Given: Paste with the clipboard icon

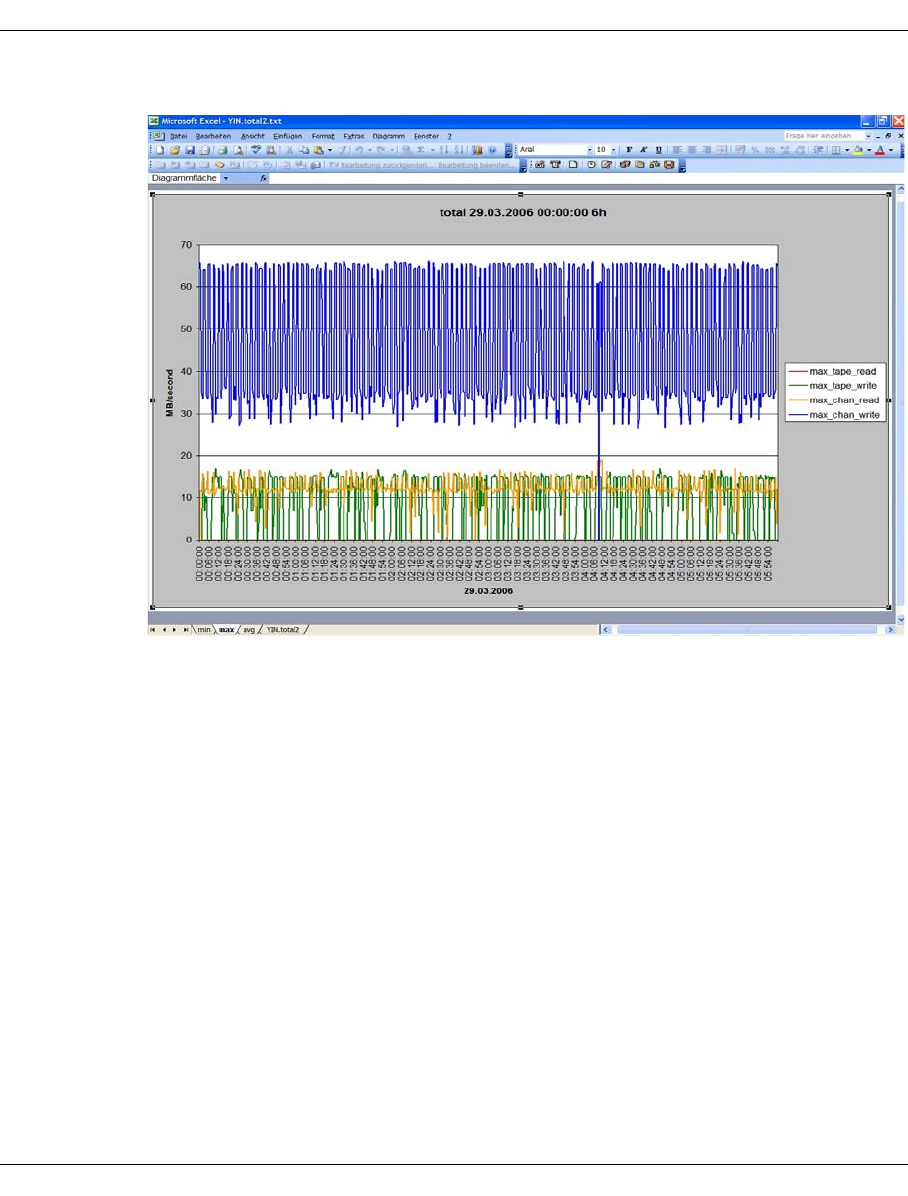Looking at the screenshot, I should (319, 150).
